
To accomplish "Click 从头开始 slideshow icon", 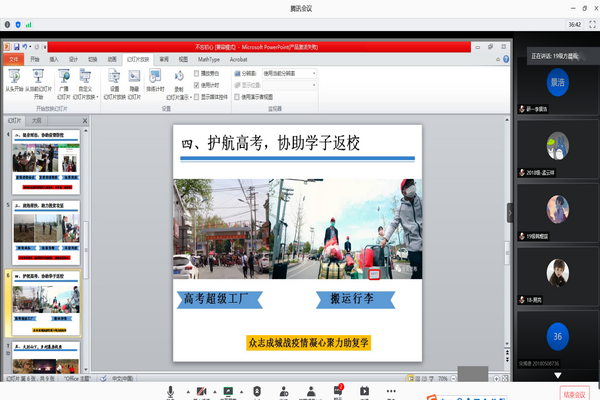I will click(x=16, y=78).
